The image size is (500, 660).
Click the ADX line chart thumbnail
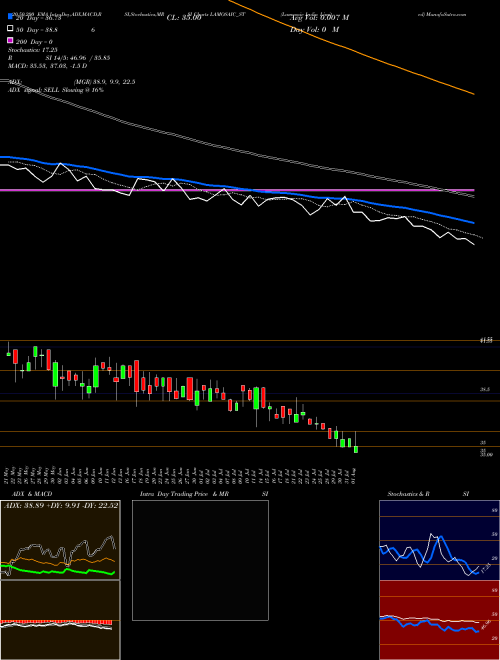[x=60, y=540]
